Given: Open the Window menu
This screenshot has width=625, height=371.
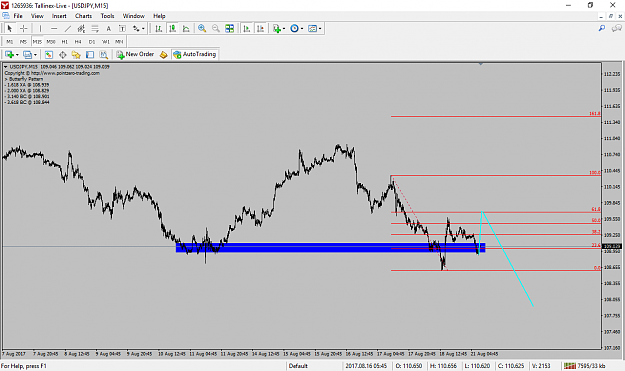Looking at the screenshot, I should [134, 16].
